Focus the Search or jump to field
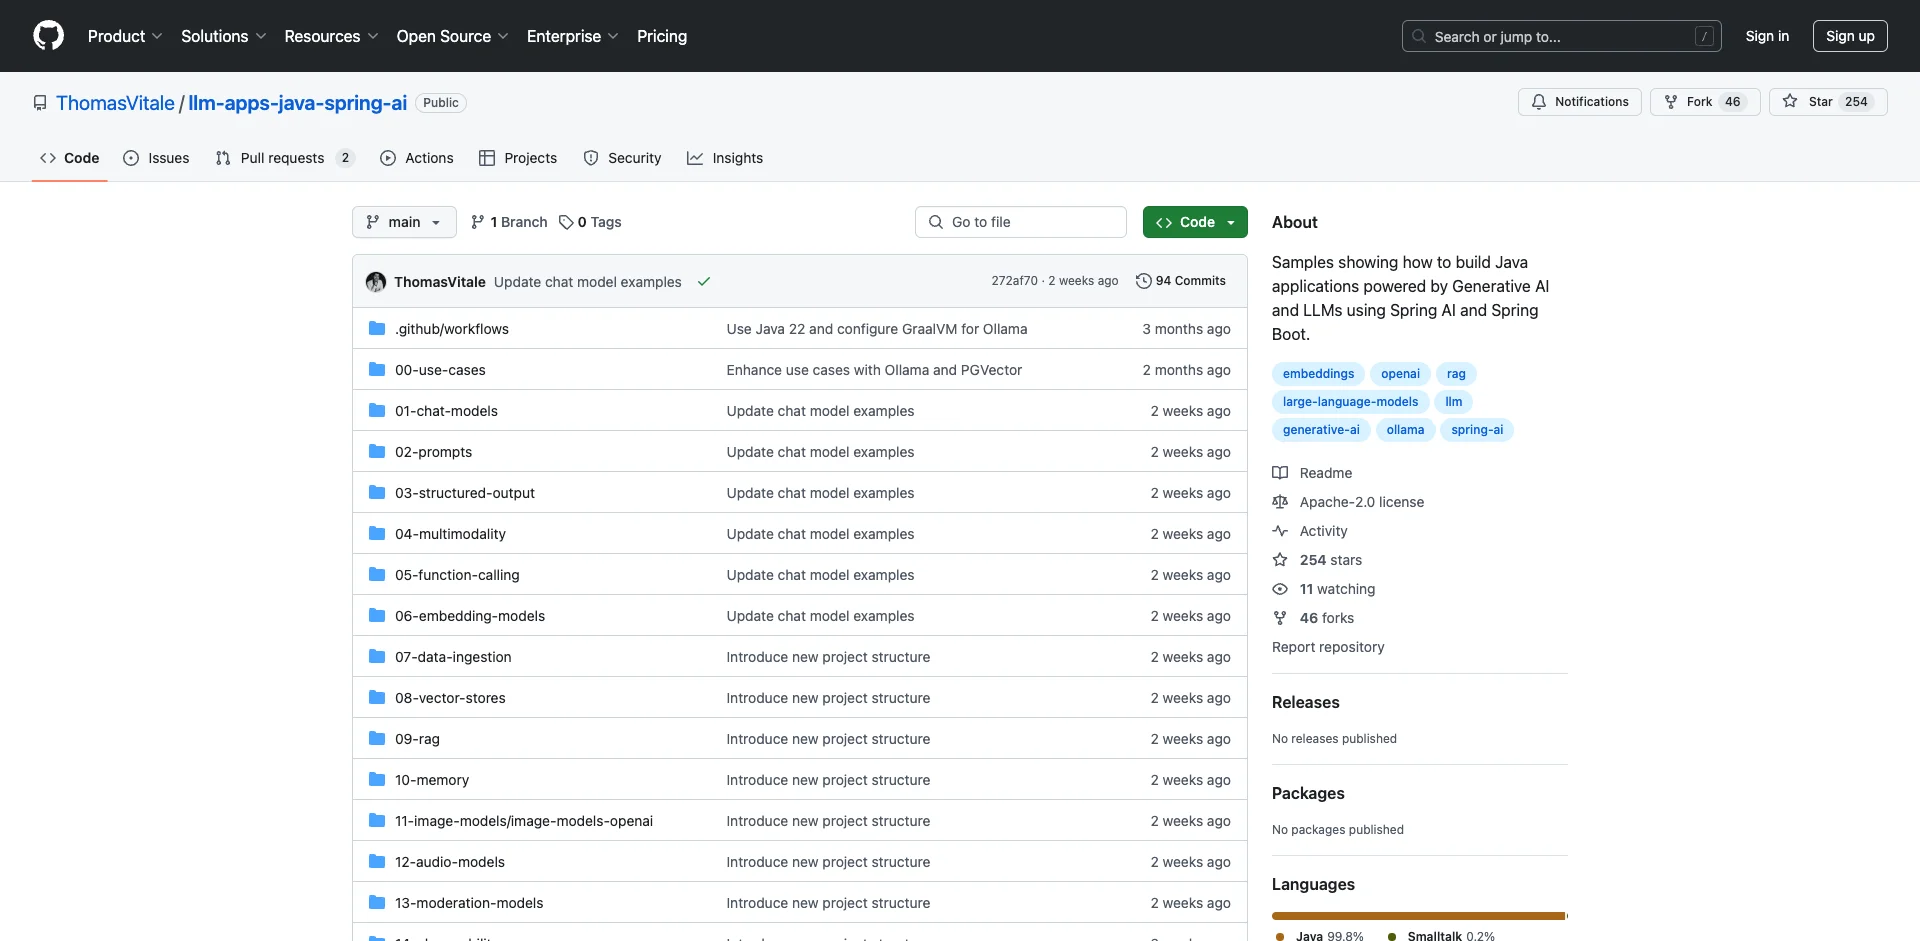 [x=1562, y=36]
